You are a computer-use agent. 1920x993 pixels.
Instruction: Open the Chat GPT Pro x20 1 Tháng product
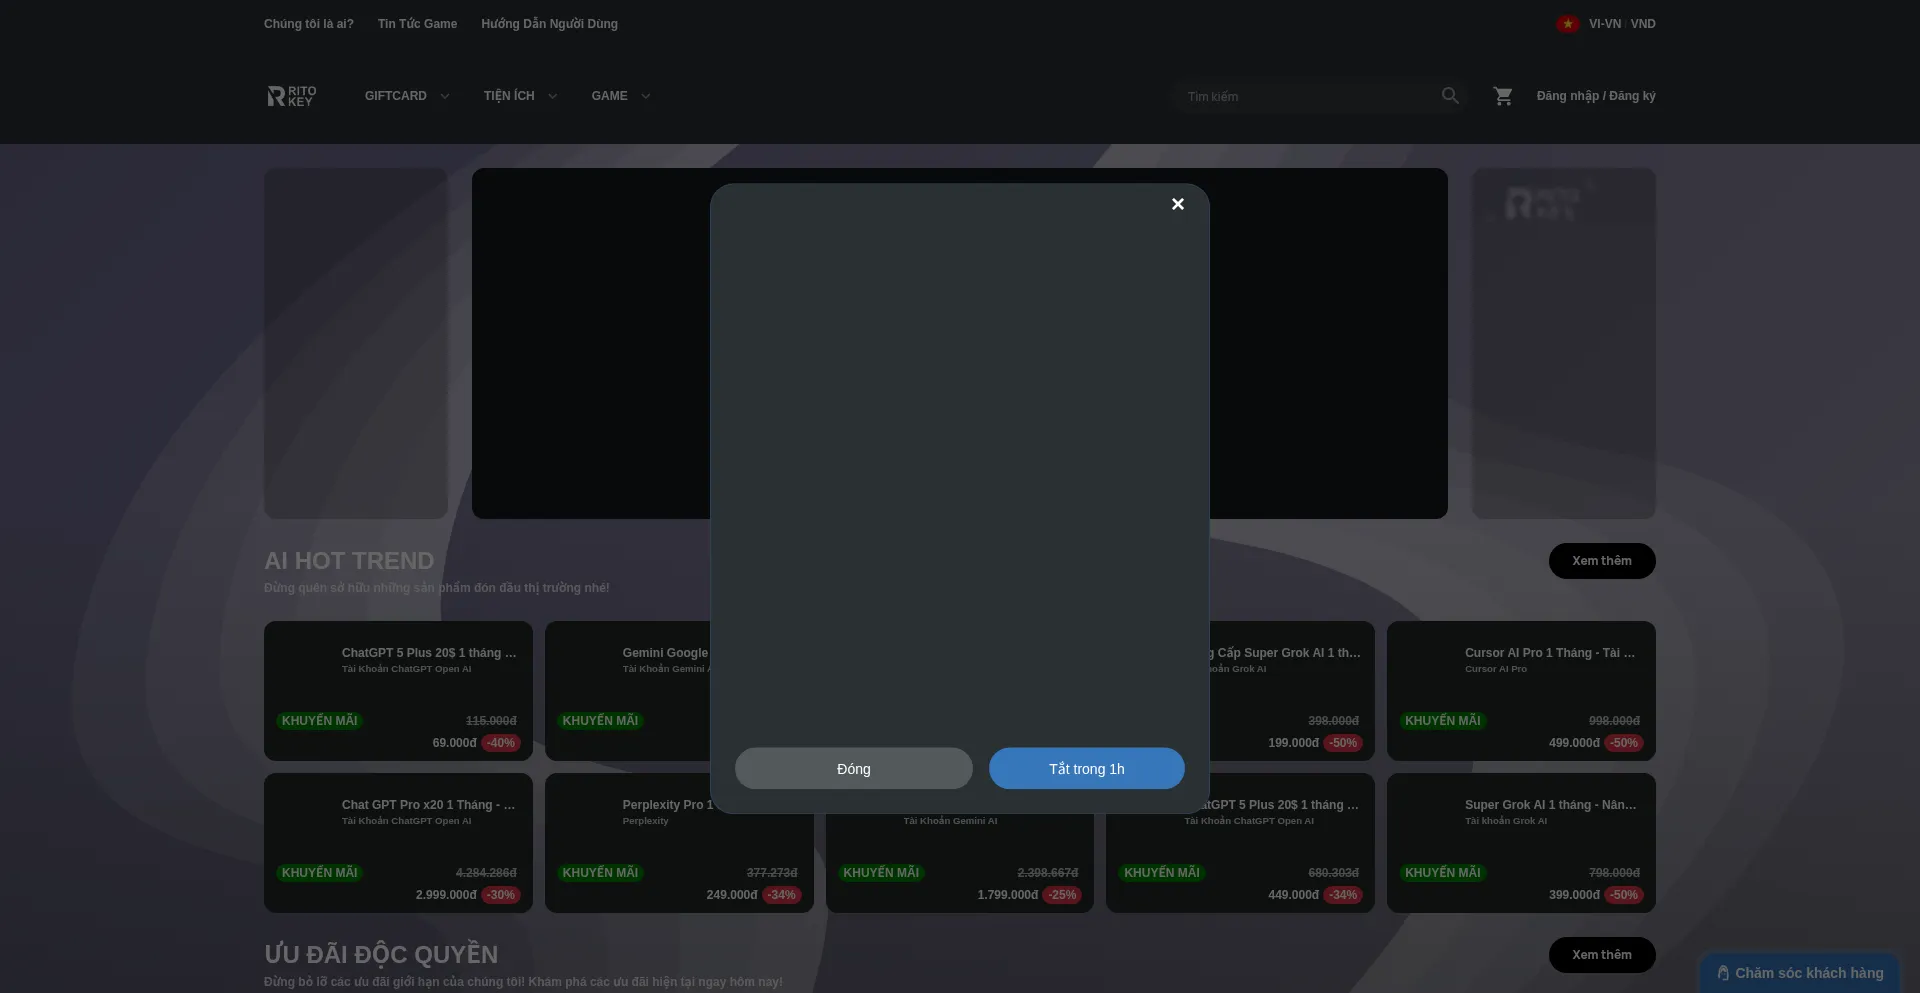pyautogui.click(x=398, y=843)
